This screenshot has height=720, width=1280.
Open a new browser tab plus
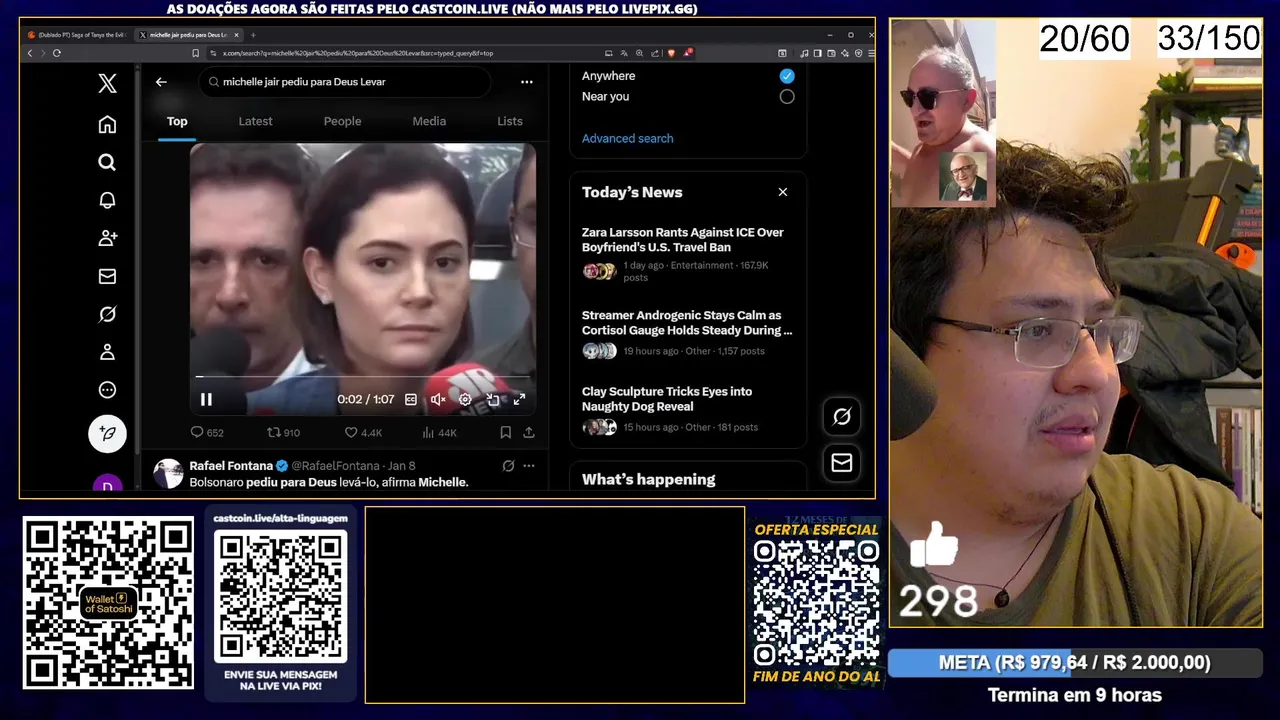coord(253,35)
